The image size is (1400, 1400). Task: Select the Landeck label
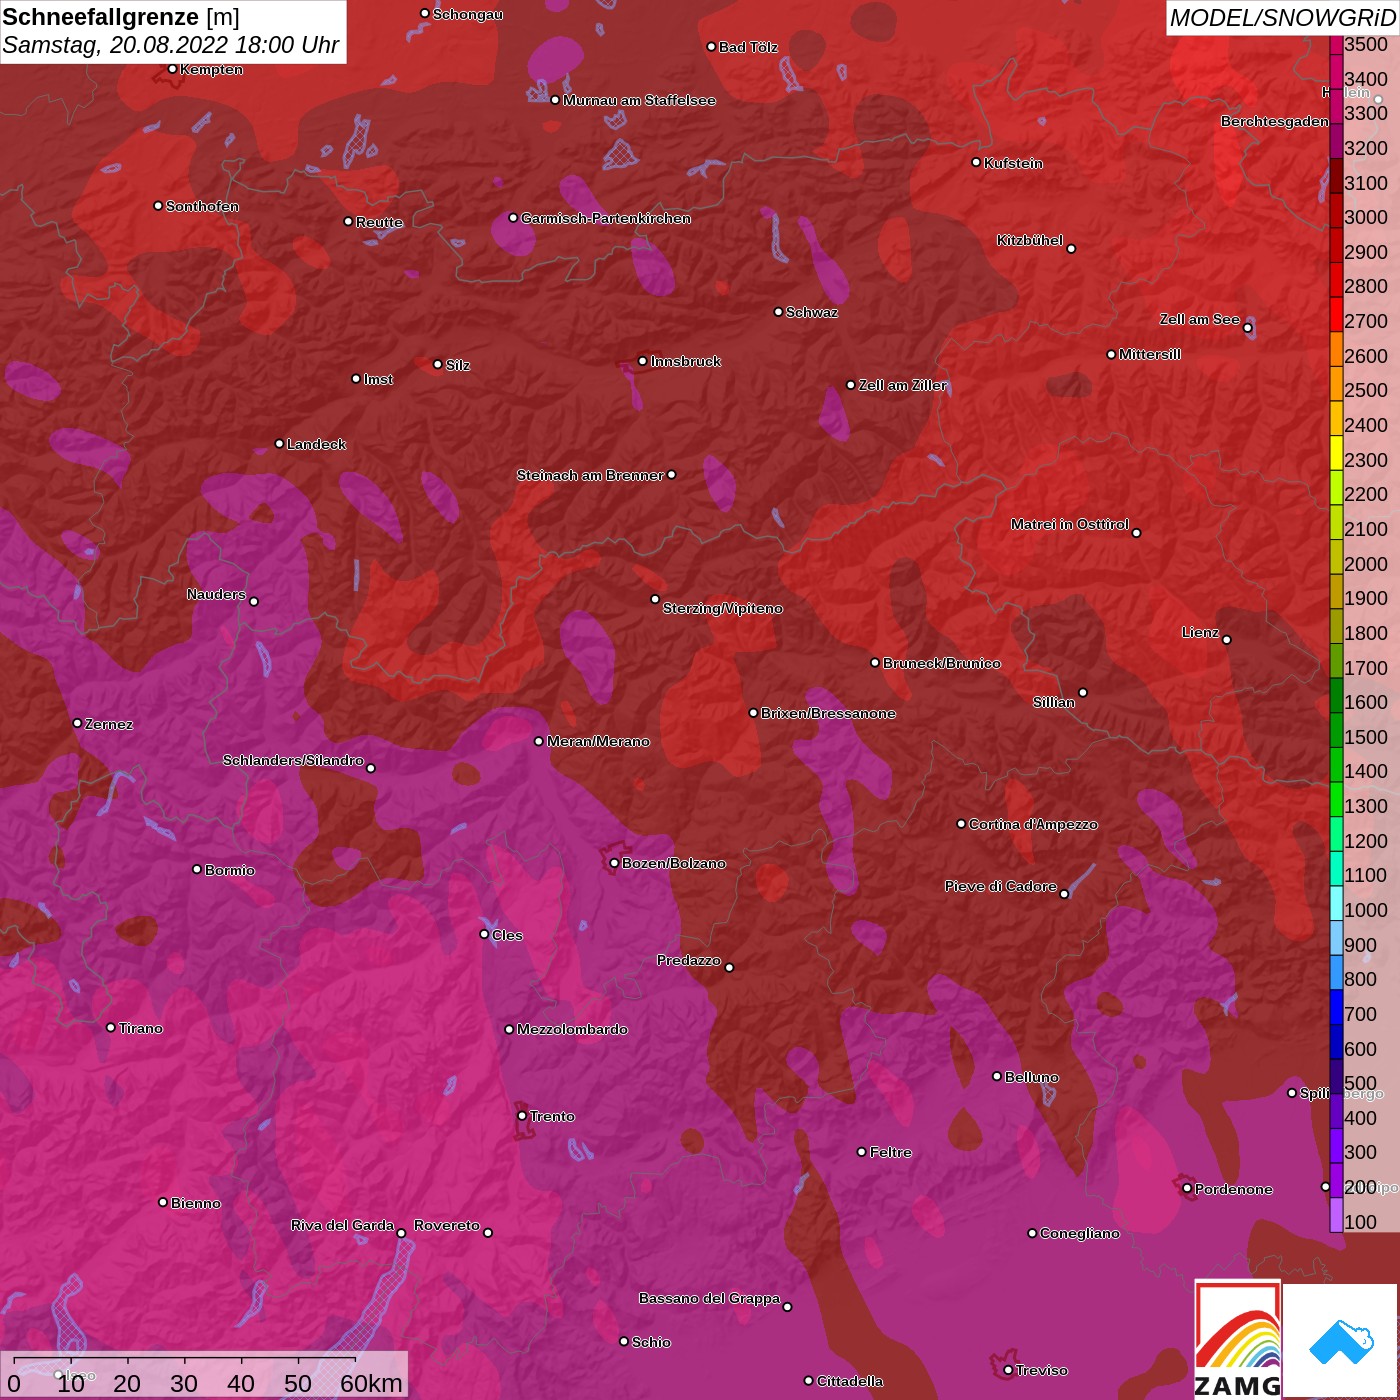pyautogui.click(x=316, y=444)
